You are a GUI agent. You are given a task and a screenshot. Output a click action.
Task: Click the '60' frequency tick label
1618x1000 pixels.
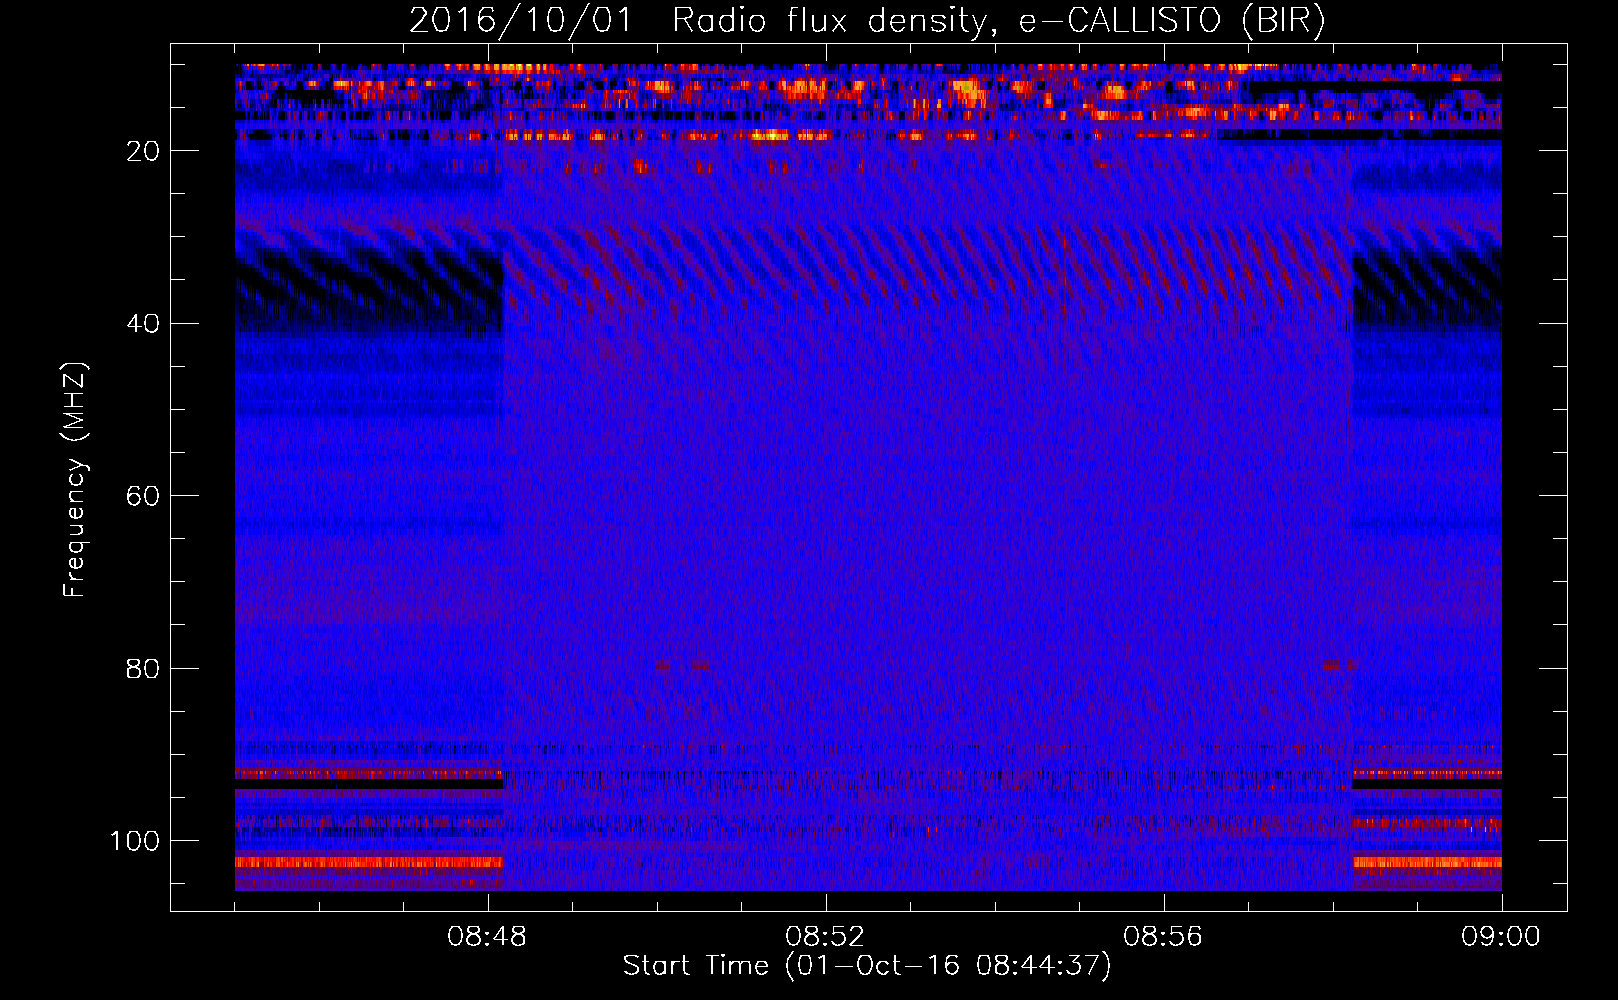click(x=143, y=496)
